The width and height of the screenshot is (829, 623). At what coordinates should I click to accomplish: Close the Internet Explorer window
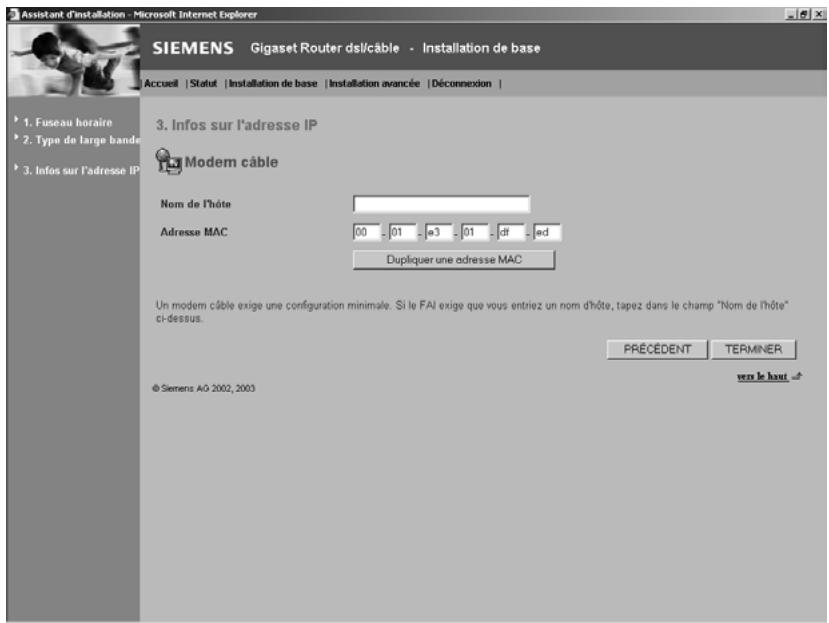click(819, 15)
